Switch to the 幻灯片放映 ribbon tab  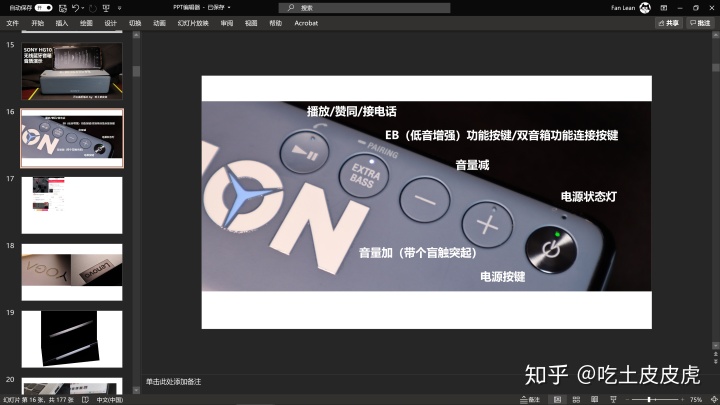pyautogui.click(x=193, y=23)
